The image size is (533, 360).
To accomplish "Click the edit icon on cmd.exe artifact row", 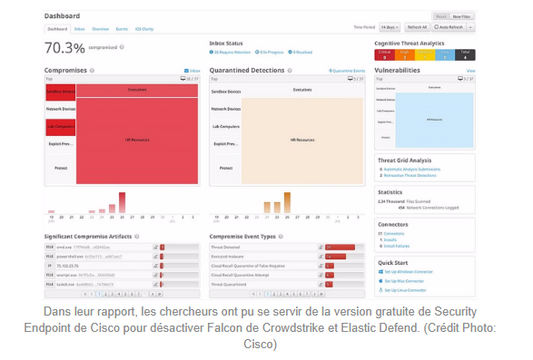I will pos(155,247).
